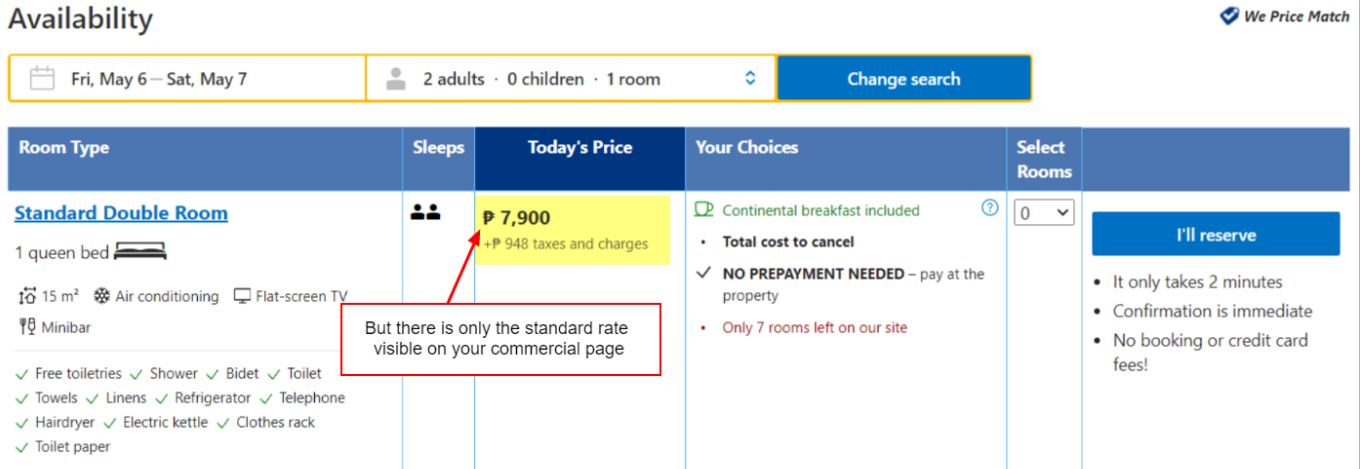Click the flat-screen TV icon
This screenshot has width=1360, height=469.
[x=242, y=296]
